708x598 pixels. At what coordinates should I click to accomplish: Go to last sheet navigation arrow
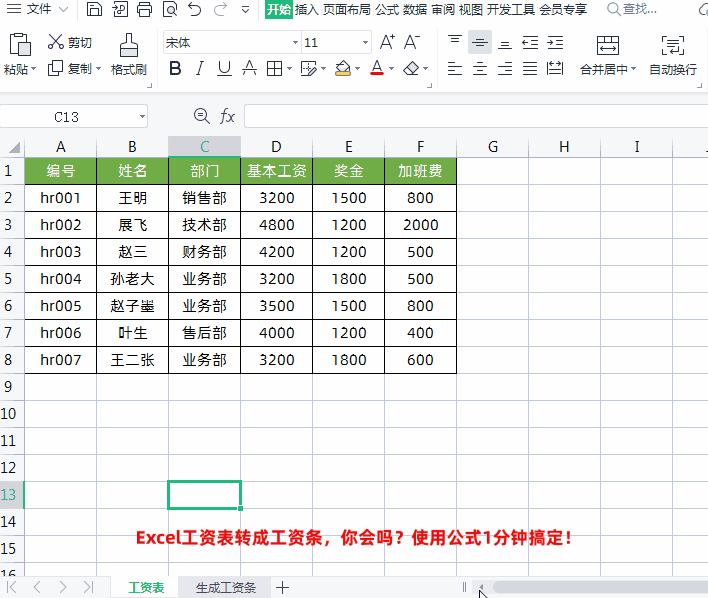[88, 587]
